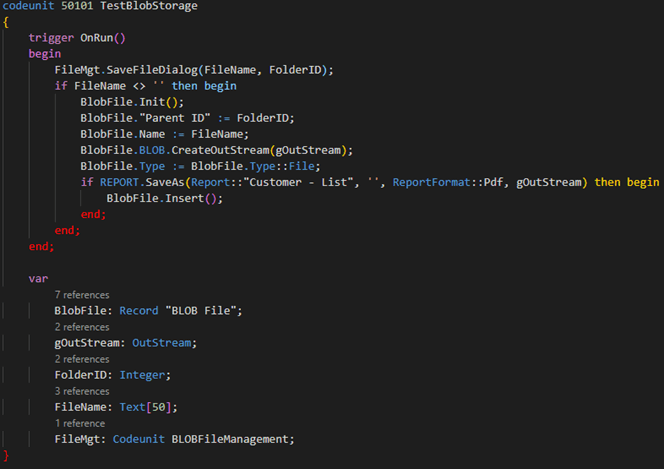
Task: Click 'Integer' type in FolderID declaration
Action: coord(142,375)
